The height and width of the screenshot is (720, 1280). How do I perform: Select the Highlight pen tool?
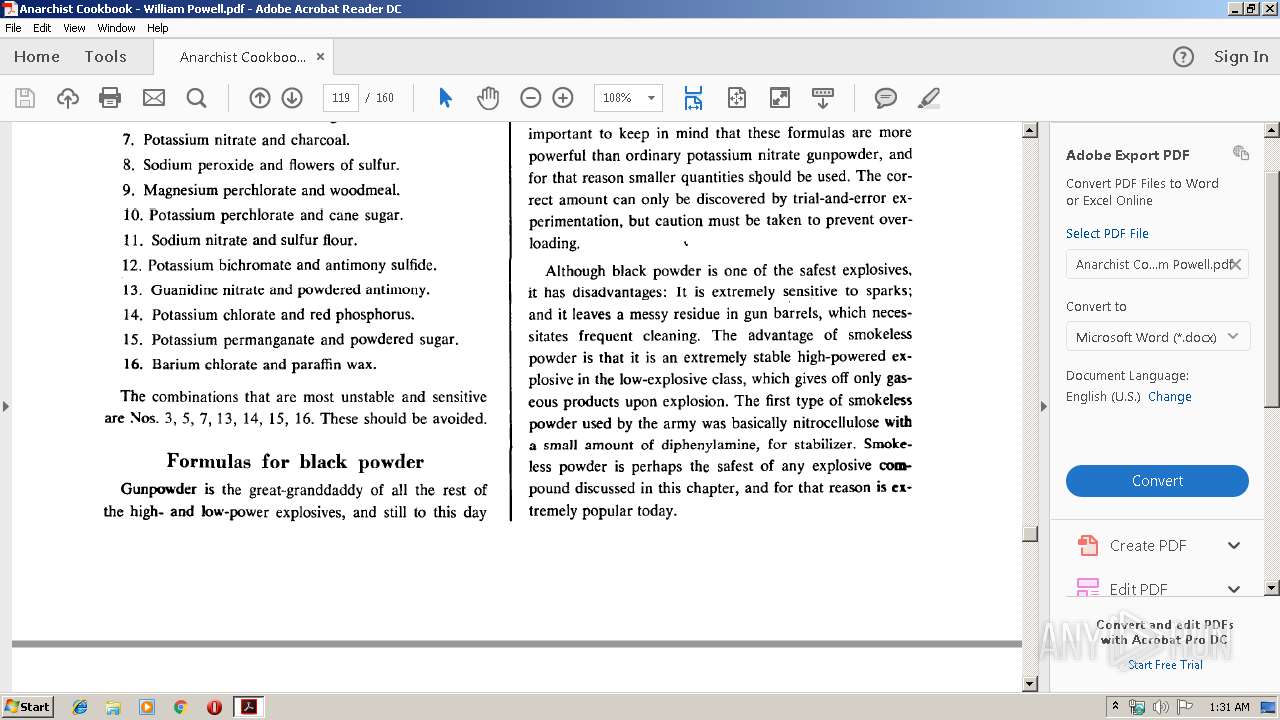click(x=929, y=98)
